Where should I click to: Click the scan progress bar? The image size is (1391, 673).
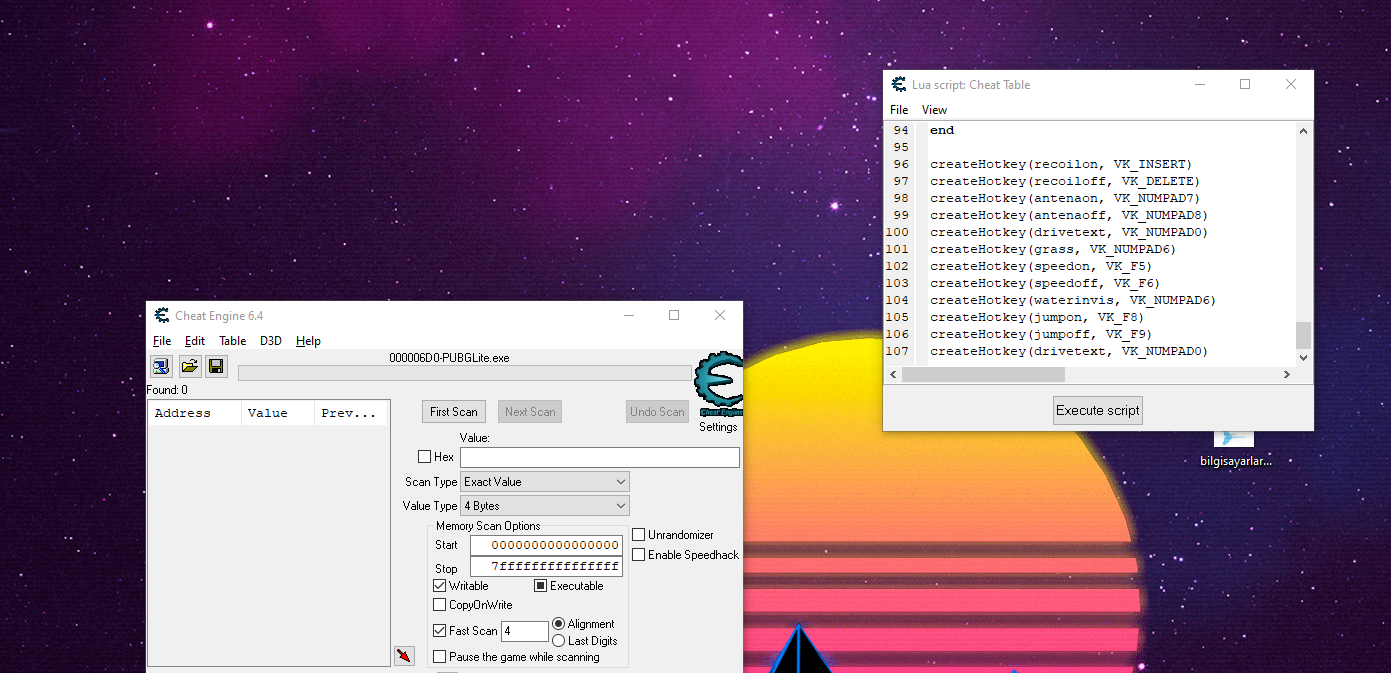click(466, 373)
